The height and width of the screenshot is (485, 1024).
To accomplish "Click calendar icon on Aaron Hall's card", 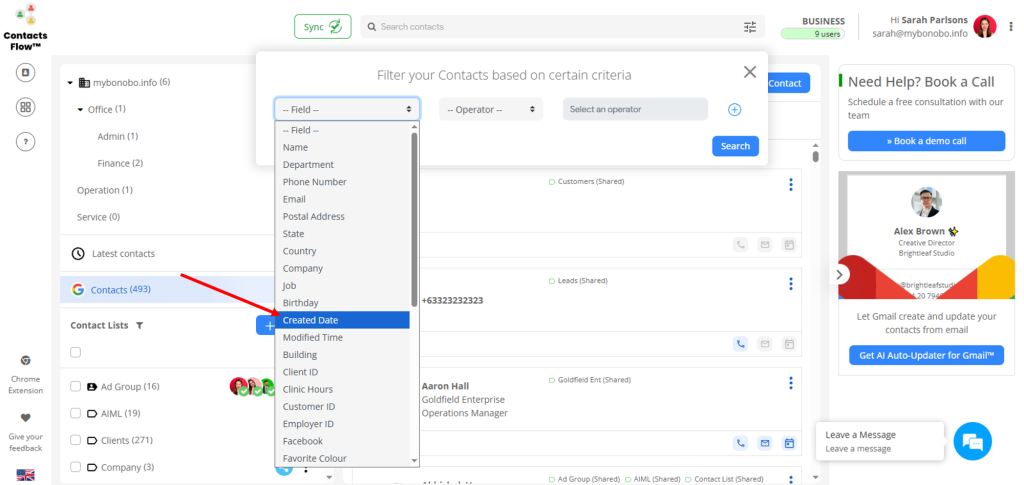I will (x=788, y=442).
